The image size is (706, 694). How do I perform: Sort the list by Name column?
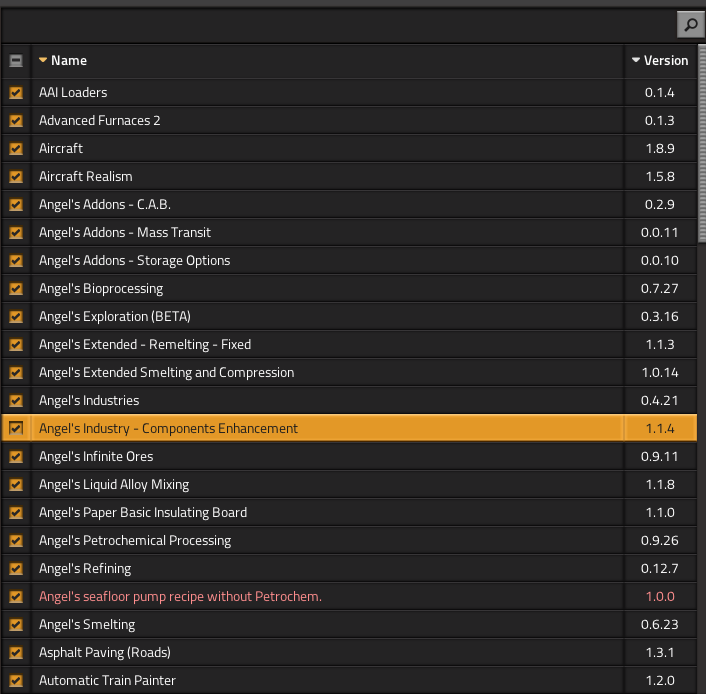(x=63, y=60)
